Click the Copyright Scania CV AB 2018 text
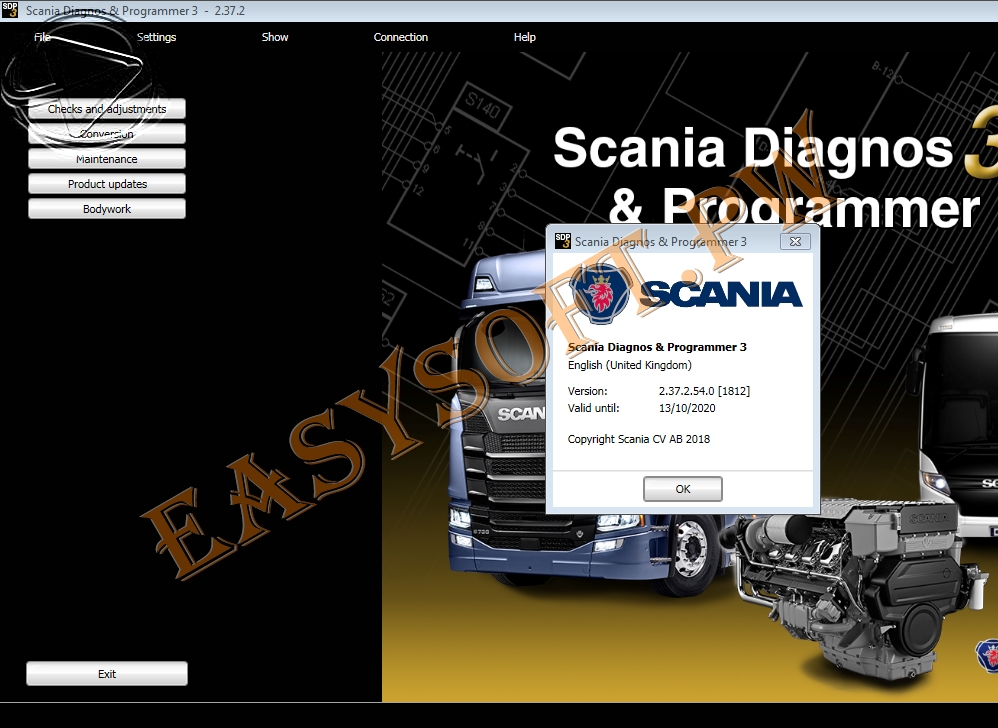 tap(639, 438)
